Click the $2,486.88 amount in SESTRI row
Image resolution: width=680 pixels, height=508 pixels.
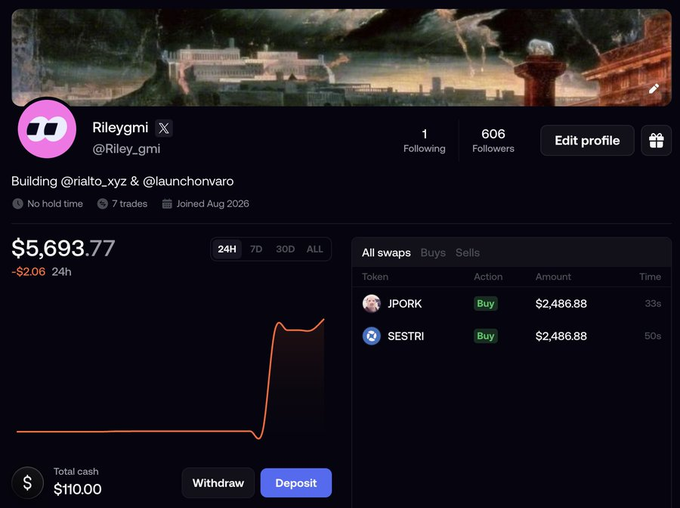click(x=561, y=336)
